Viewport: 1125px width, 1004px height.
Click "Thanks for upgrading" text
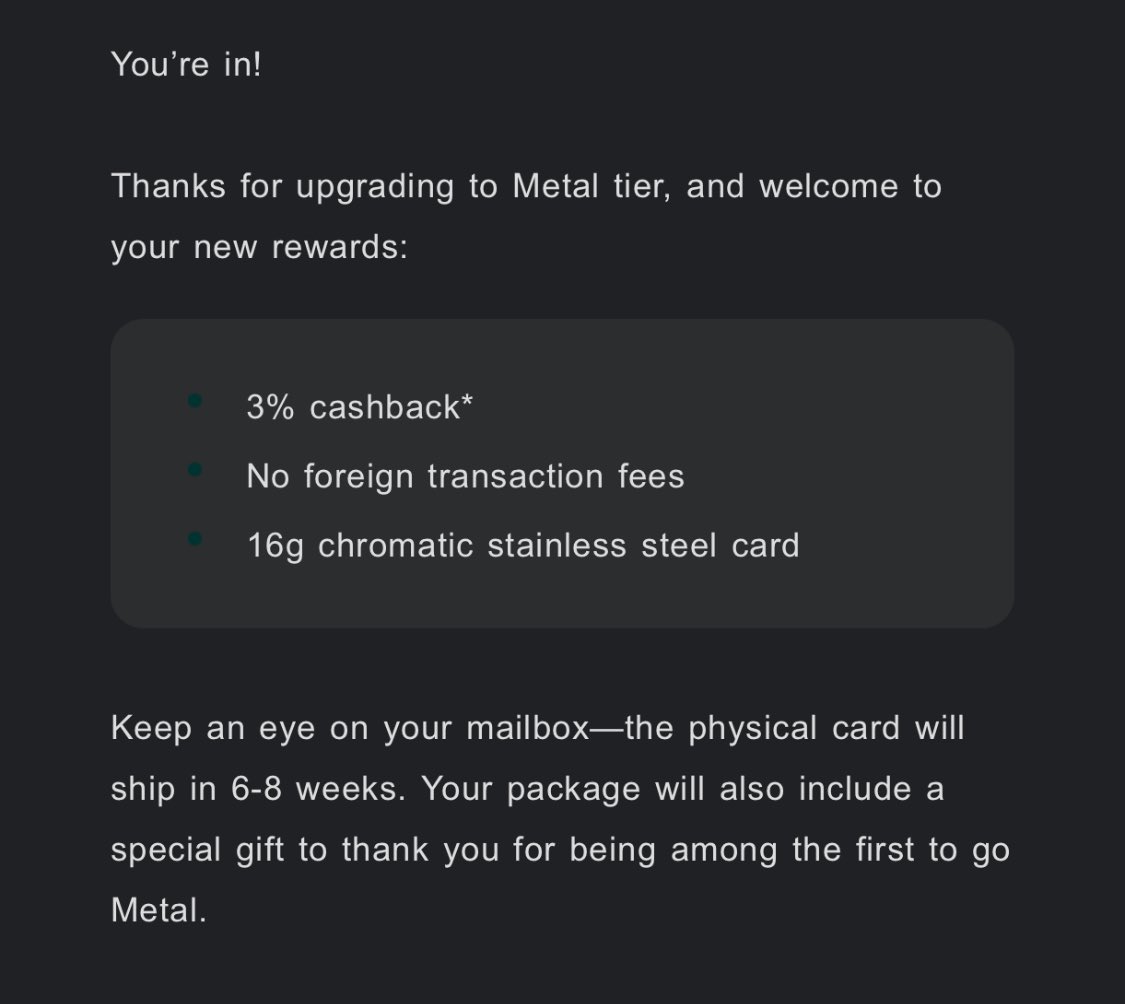283,187
